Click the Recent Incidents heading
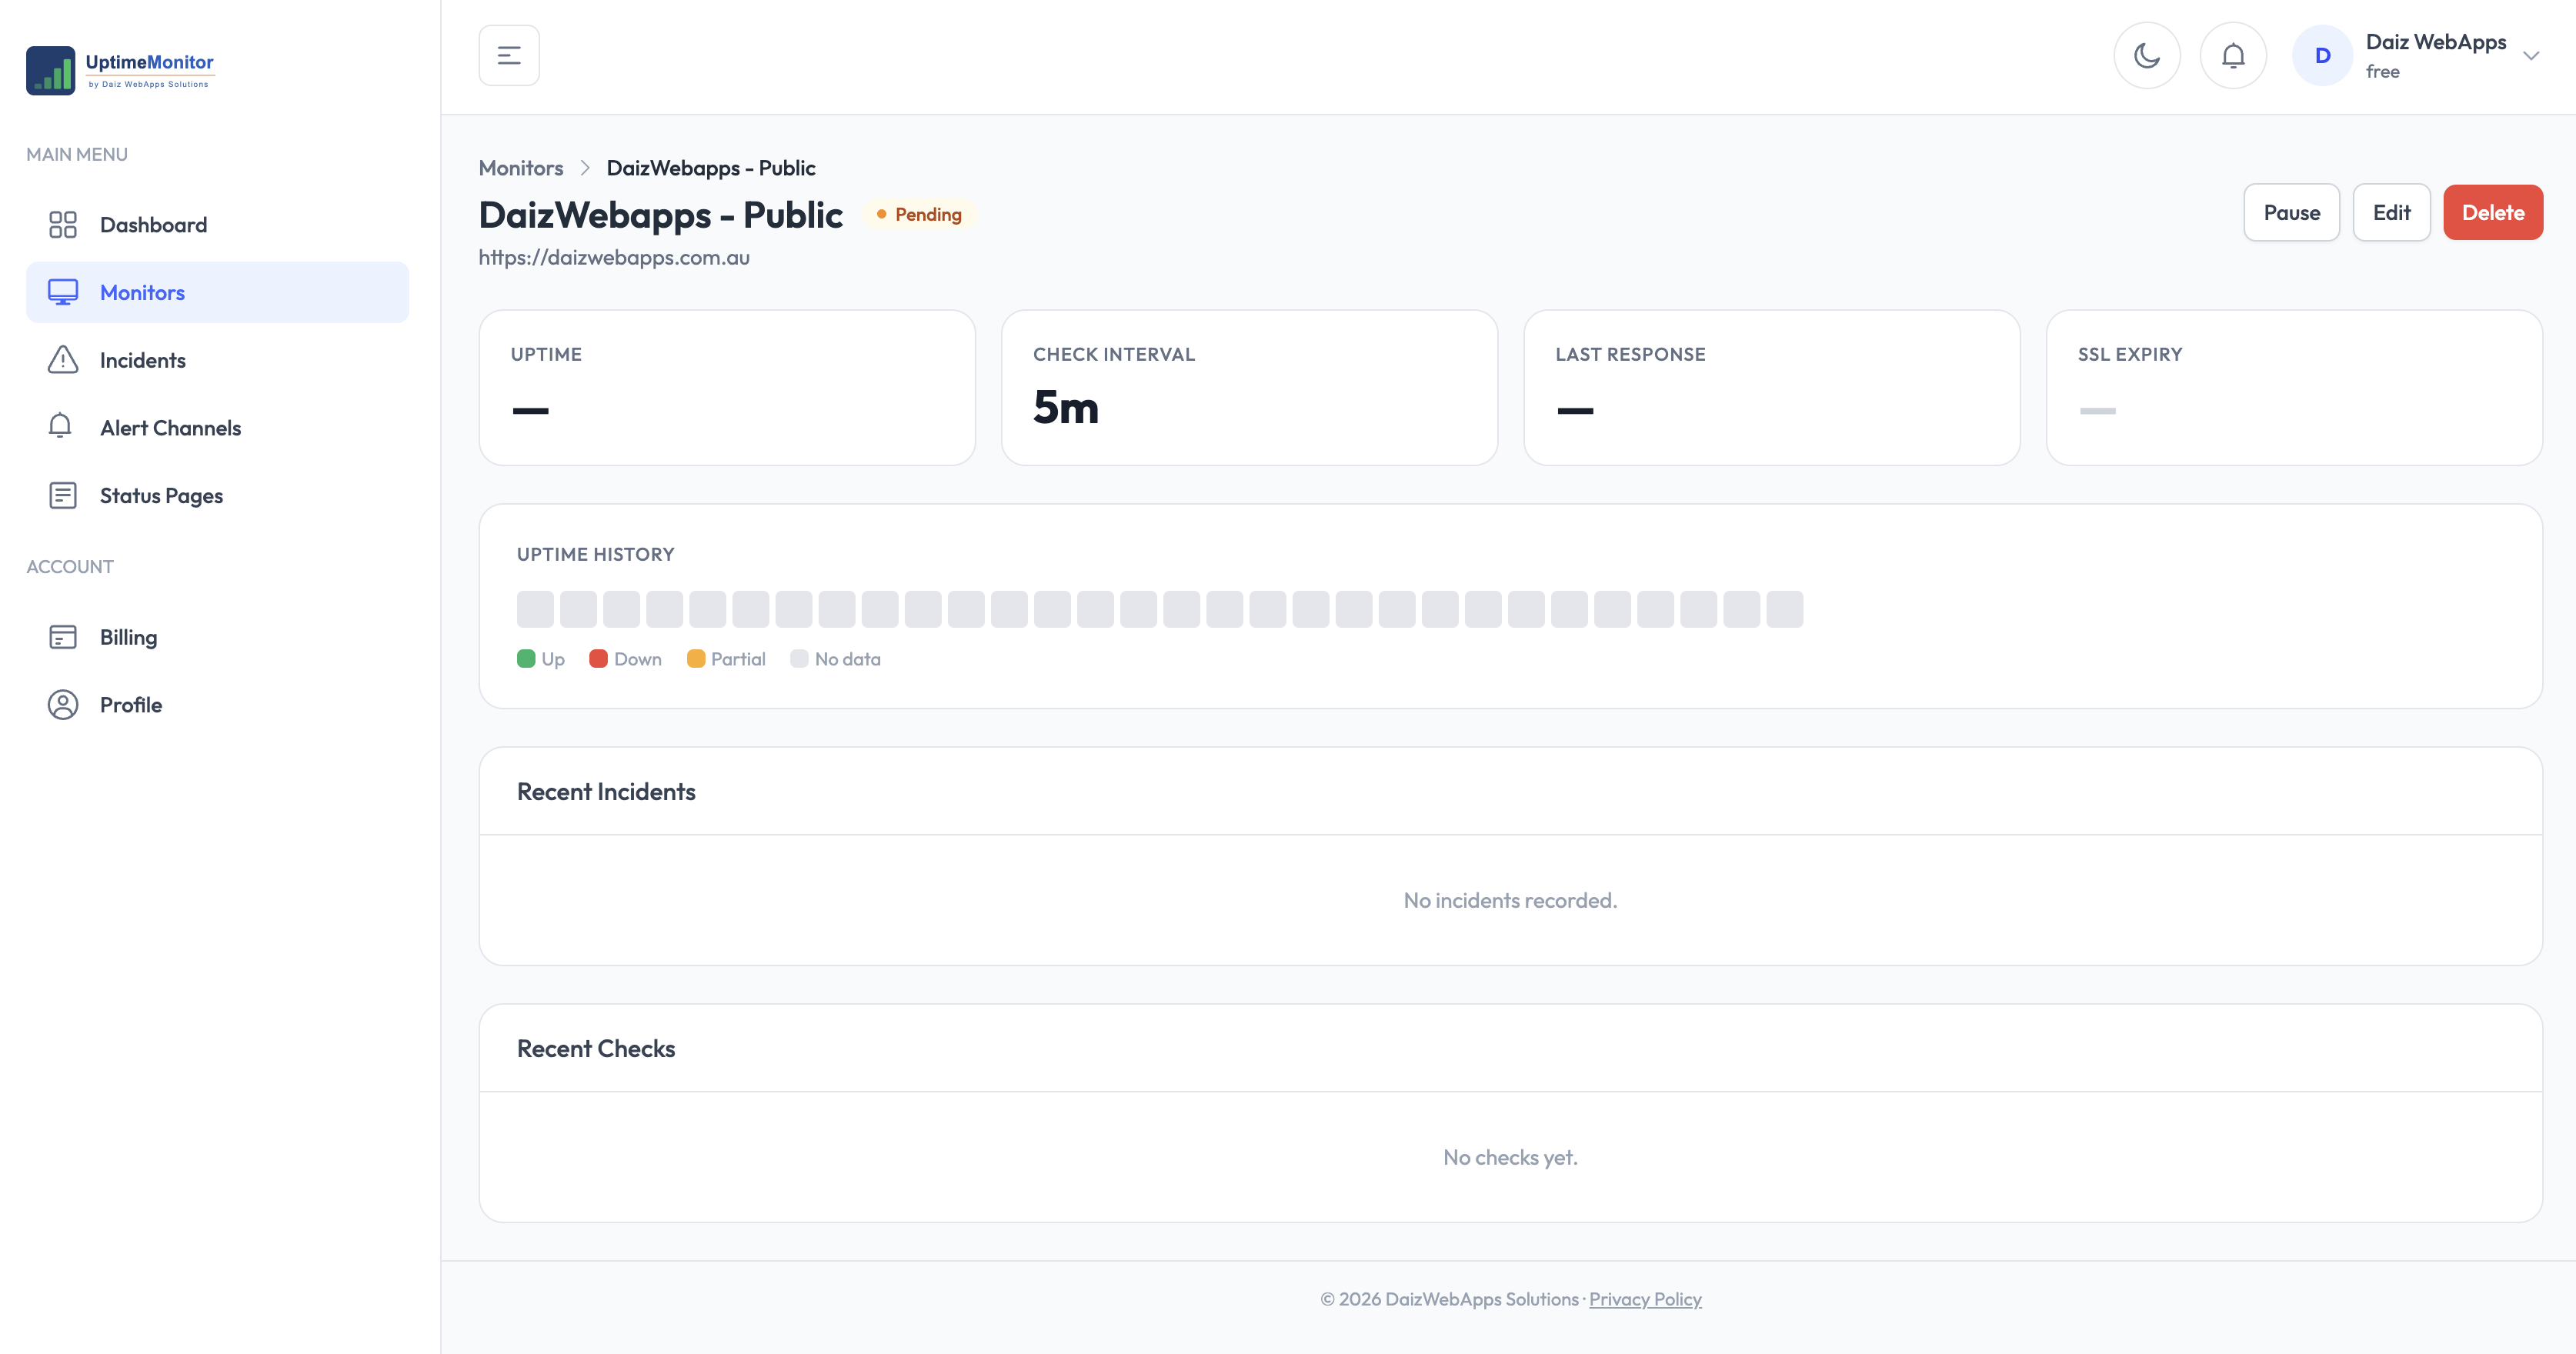The height and width of the screenshot is (1354, 2576). pyautogui.click(x=606, y=791)
